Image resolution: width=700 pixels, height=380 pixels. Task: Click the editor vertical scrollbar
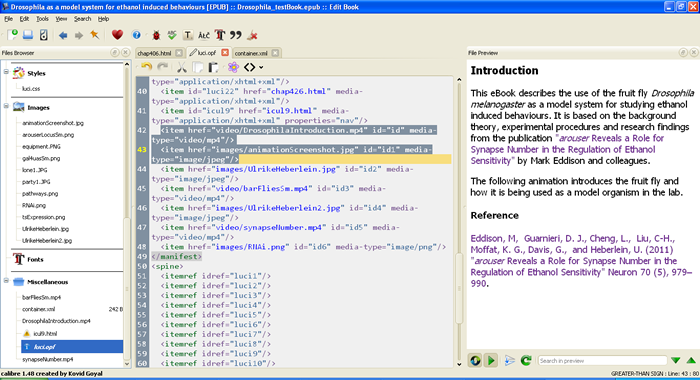(x=459, y=221)
